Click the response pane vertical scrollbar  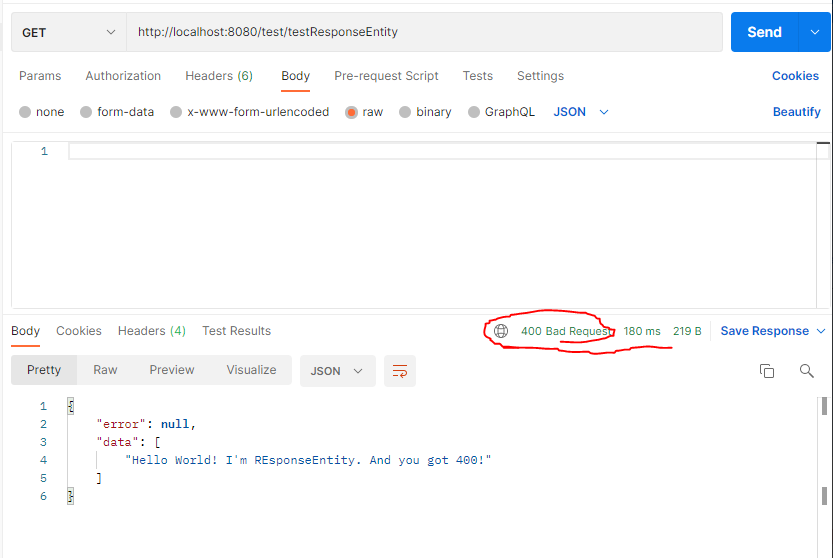click(824, 452)
